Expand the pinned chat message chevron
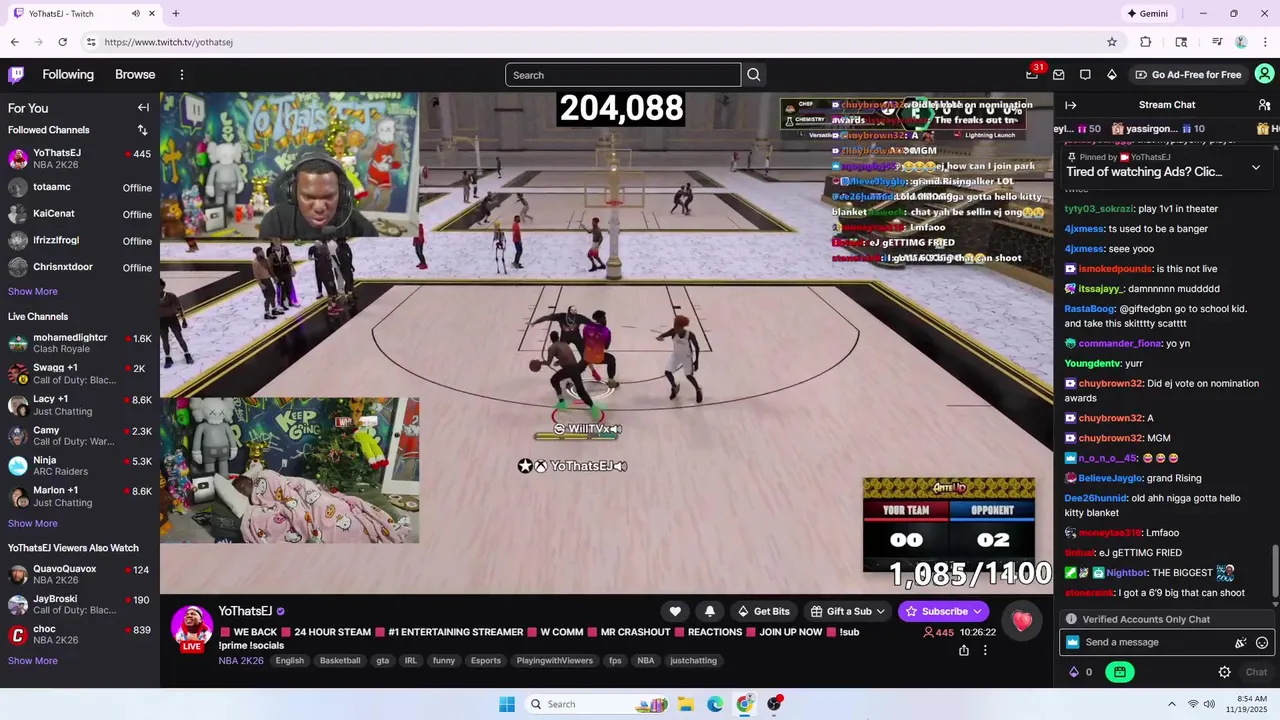Screen dimensions: 1280x720 point(1256,168)
